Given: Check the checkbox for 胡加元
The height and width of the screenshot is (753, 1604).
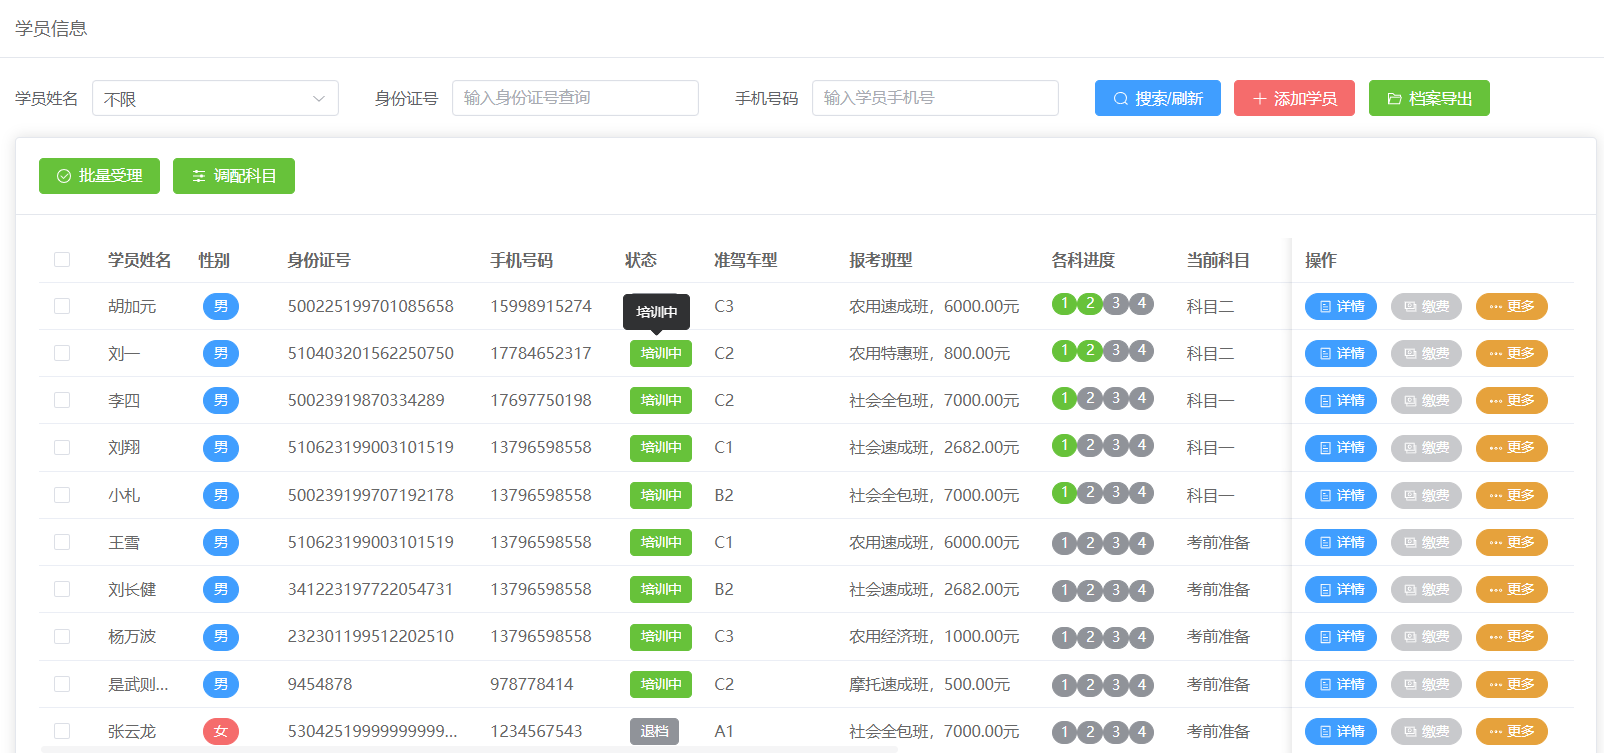Looking at the screenshot, I should pos(62,306).
